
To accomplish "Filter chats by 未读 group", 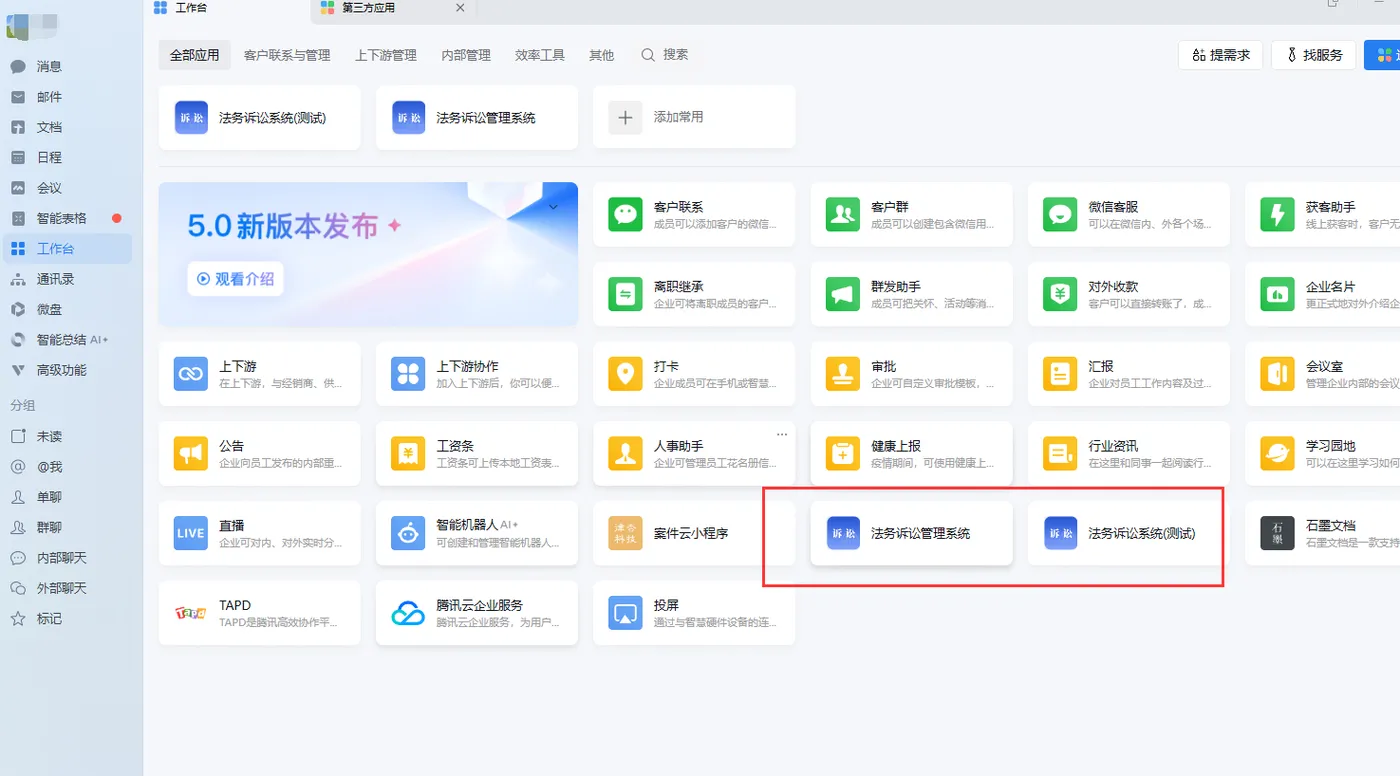I will [x=66, y=437].
